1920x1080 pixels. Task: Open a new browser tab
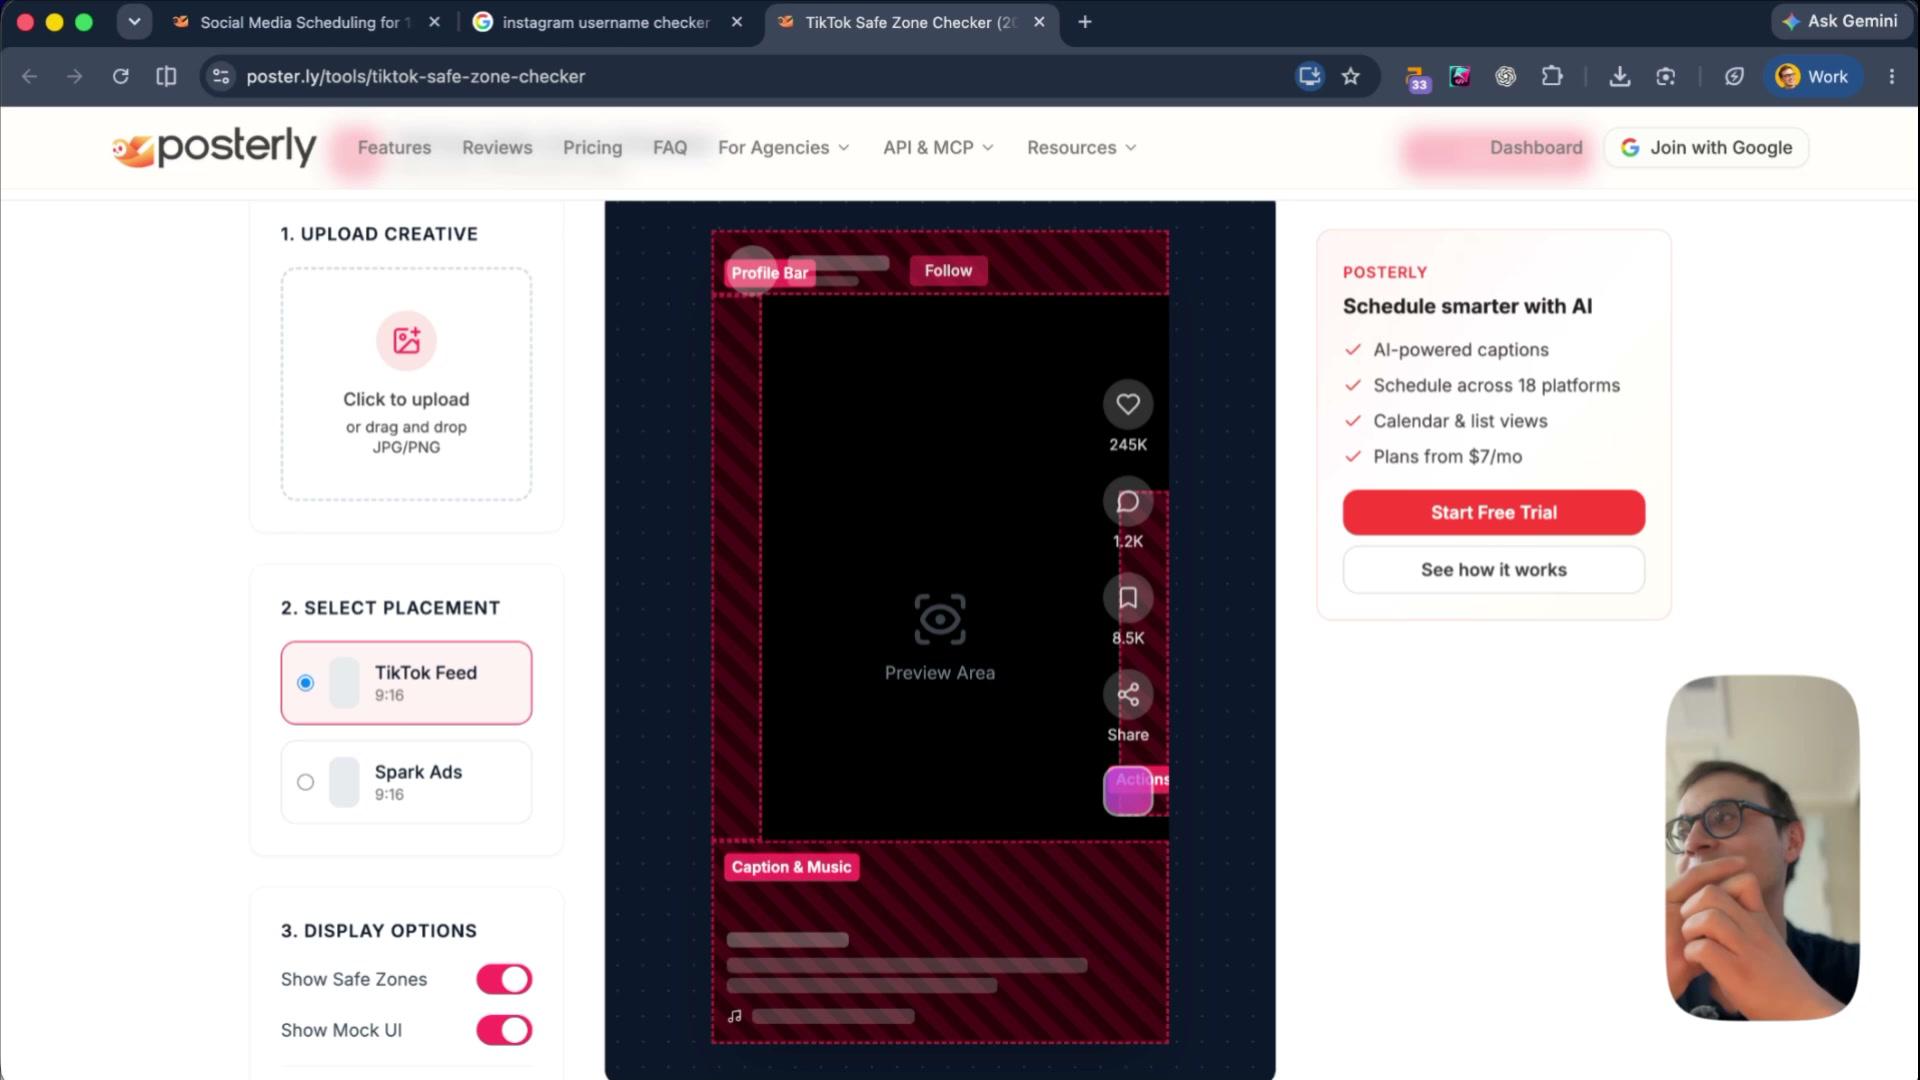[x=1085, y=22]
